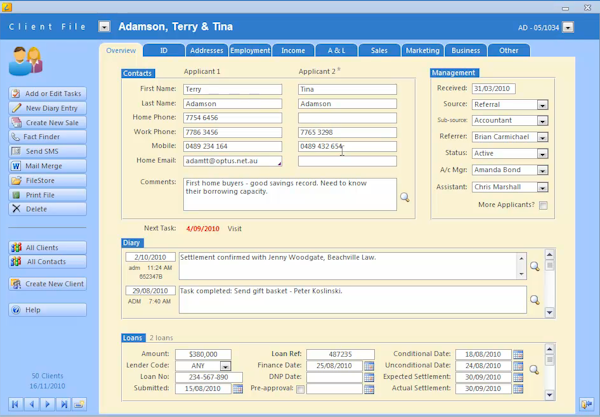
Task: Click the new record icon beside navigation arrows
Action: 79,404
